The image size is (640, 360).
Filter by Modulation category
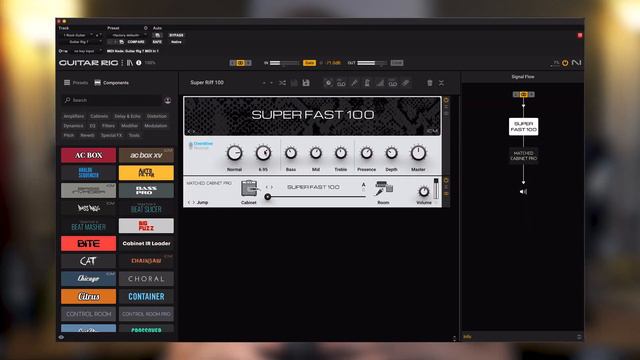click(x=156, y=126)
